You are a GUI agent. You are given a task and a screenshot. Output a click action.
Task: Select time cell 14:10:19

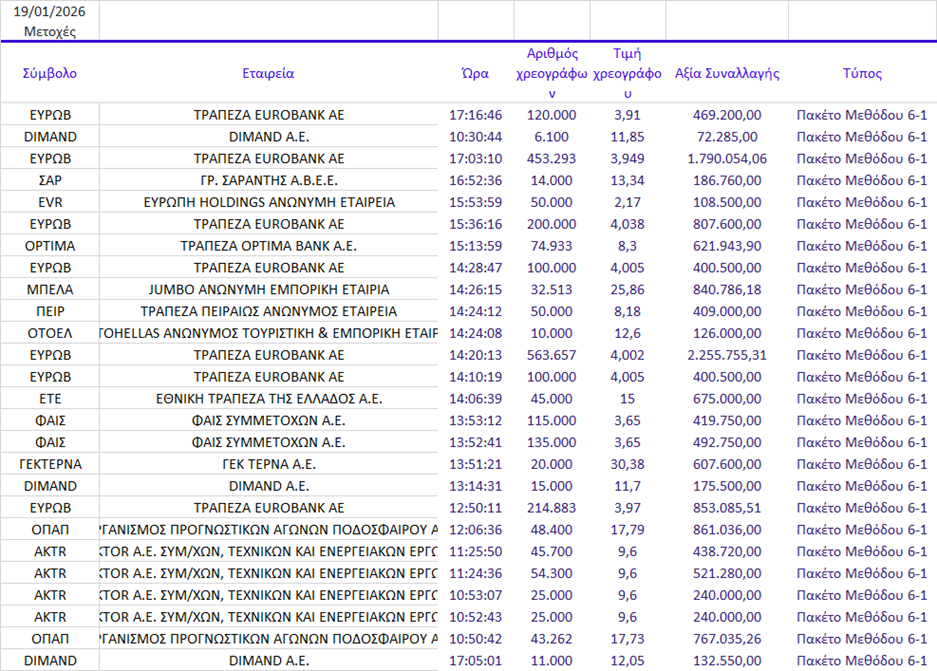tap(476, 377)
